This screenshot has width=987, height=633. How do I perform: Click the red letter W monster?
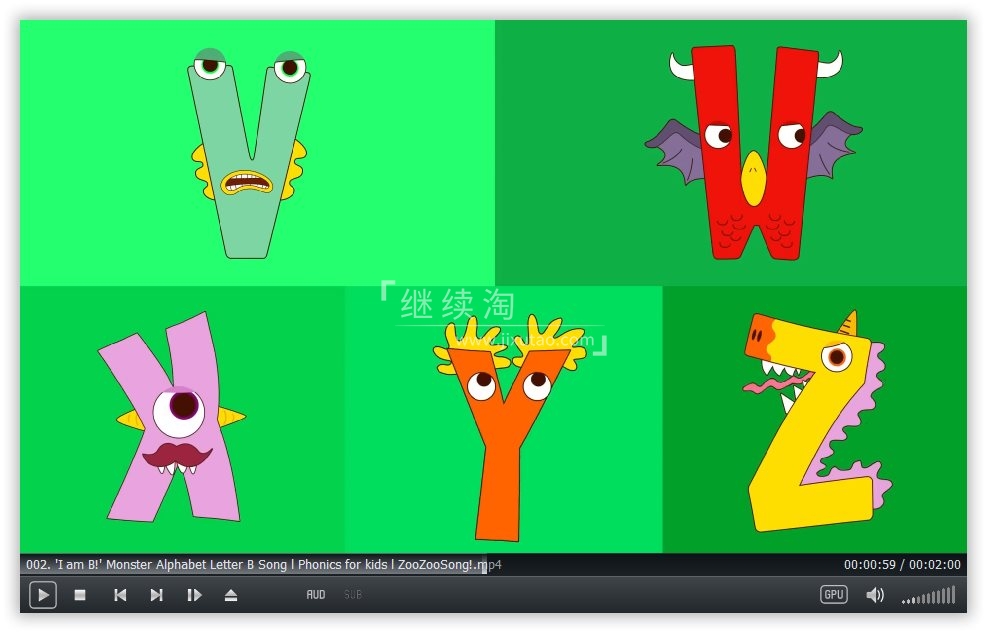coord(754,150)
